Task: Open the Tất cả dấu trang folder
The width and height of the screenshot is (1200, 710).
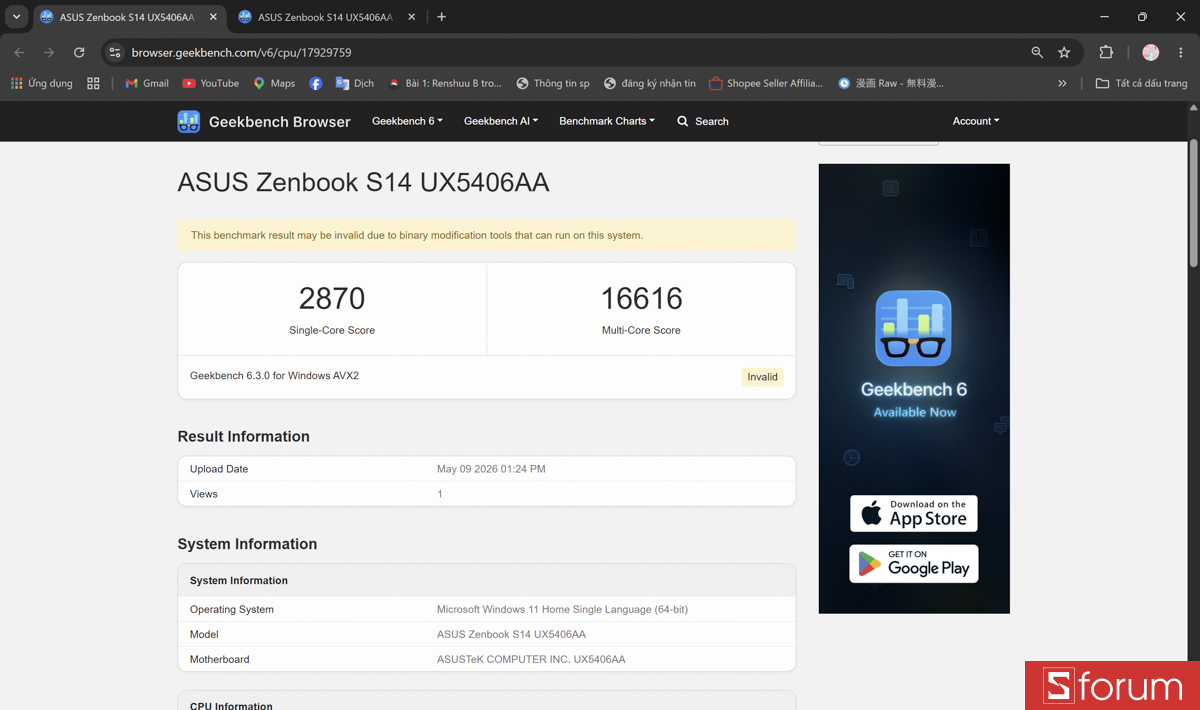Action: 1142,83
